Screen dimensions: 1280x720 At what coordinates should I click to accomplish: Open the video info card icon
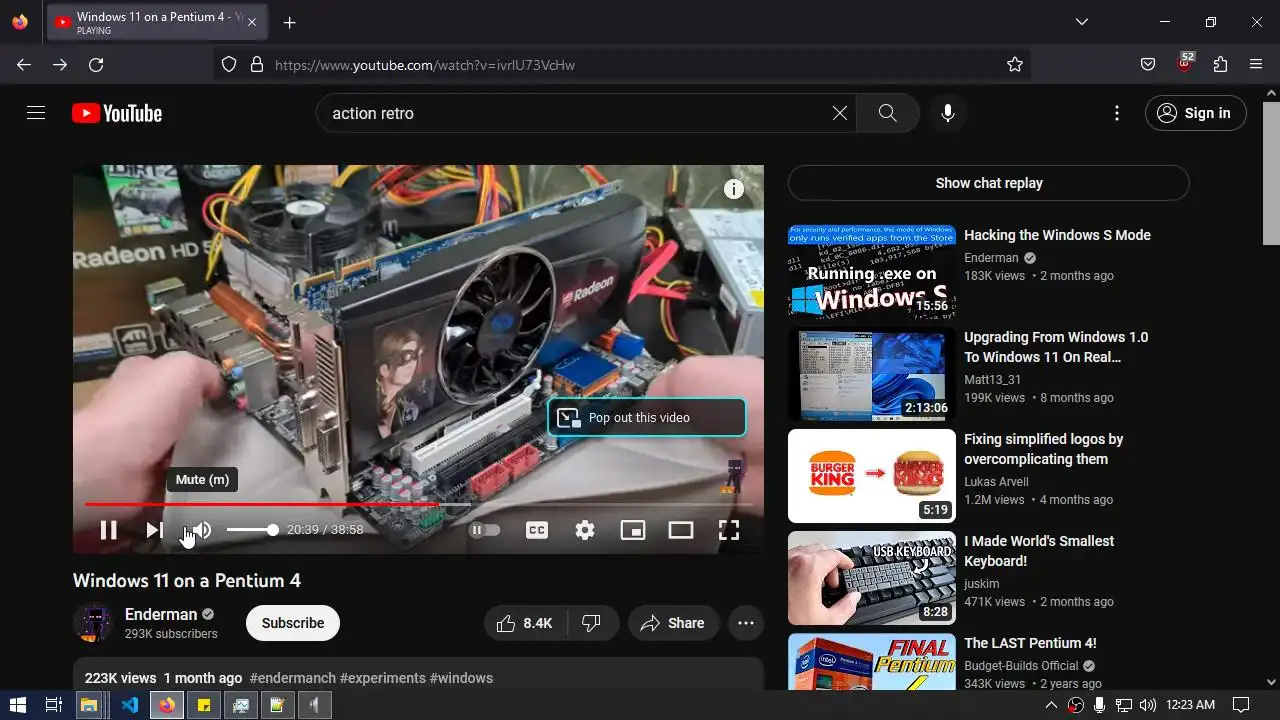tap(734, 189)
